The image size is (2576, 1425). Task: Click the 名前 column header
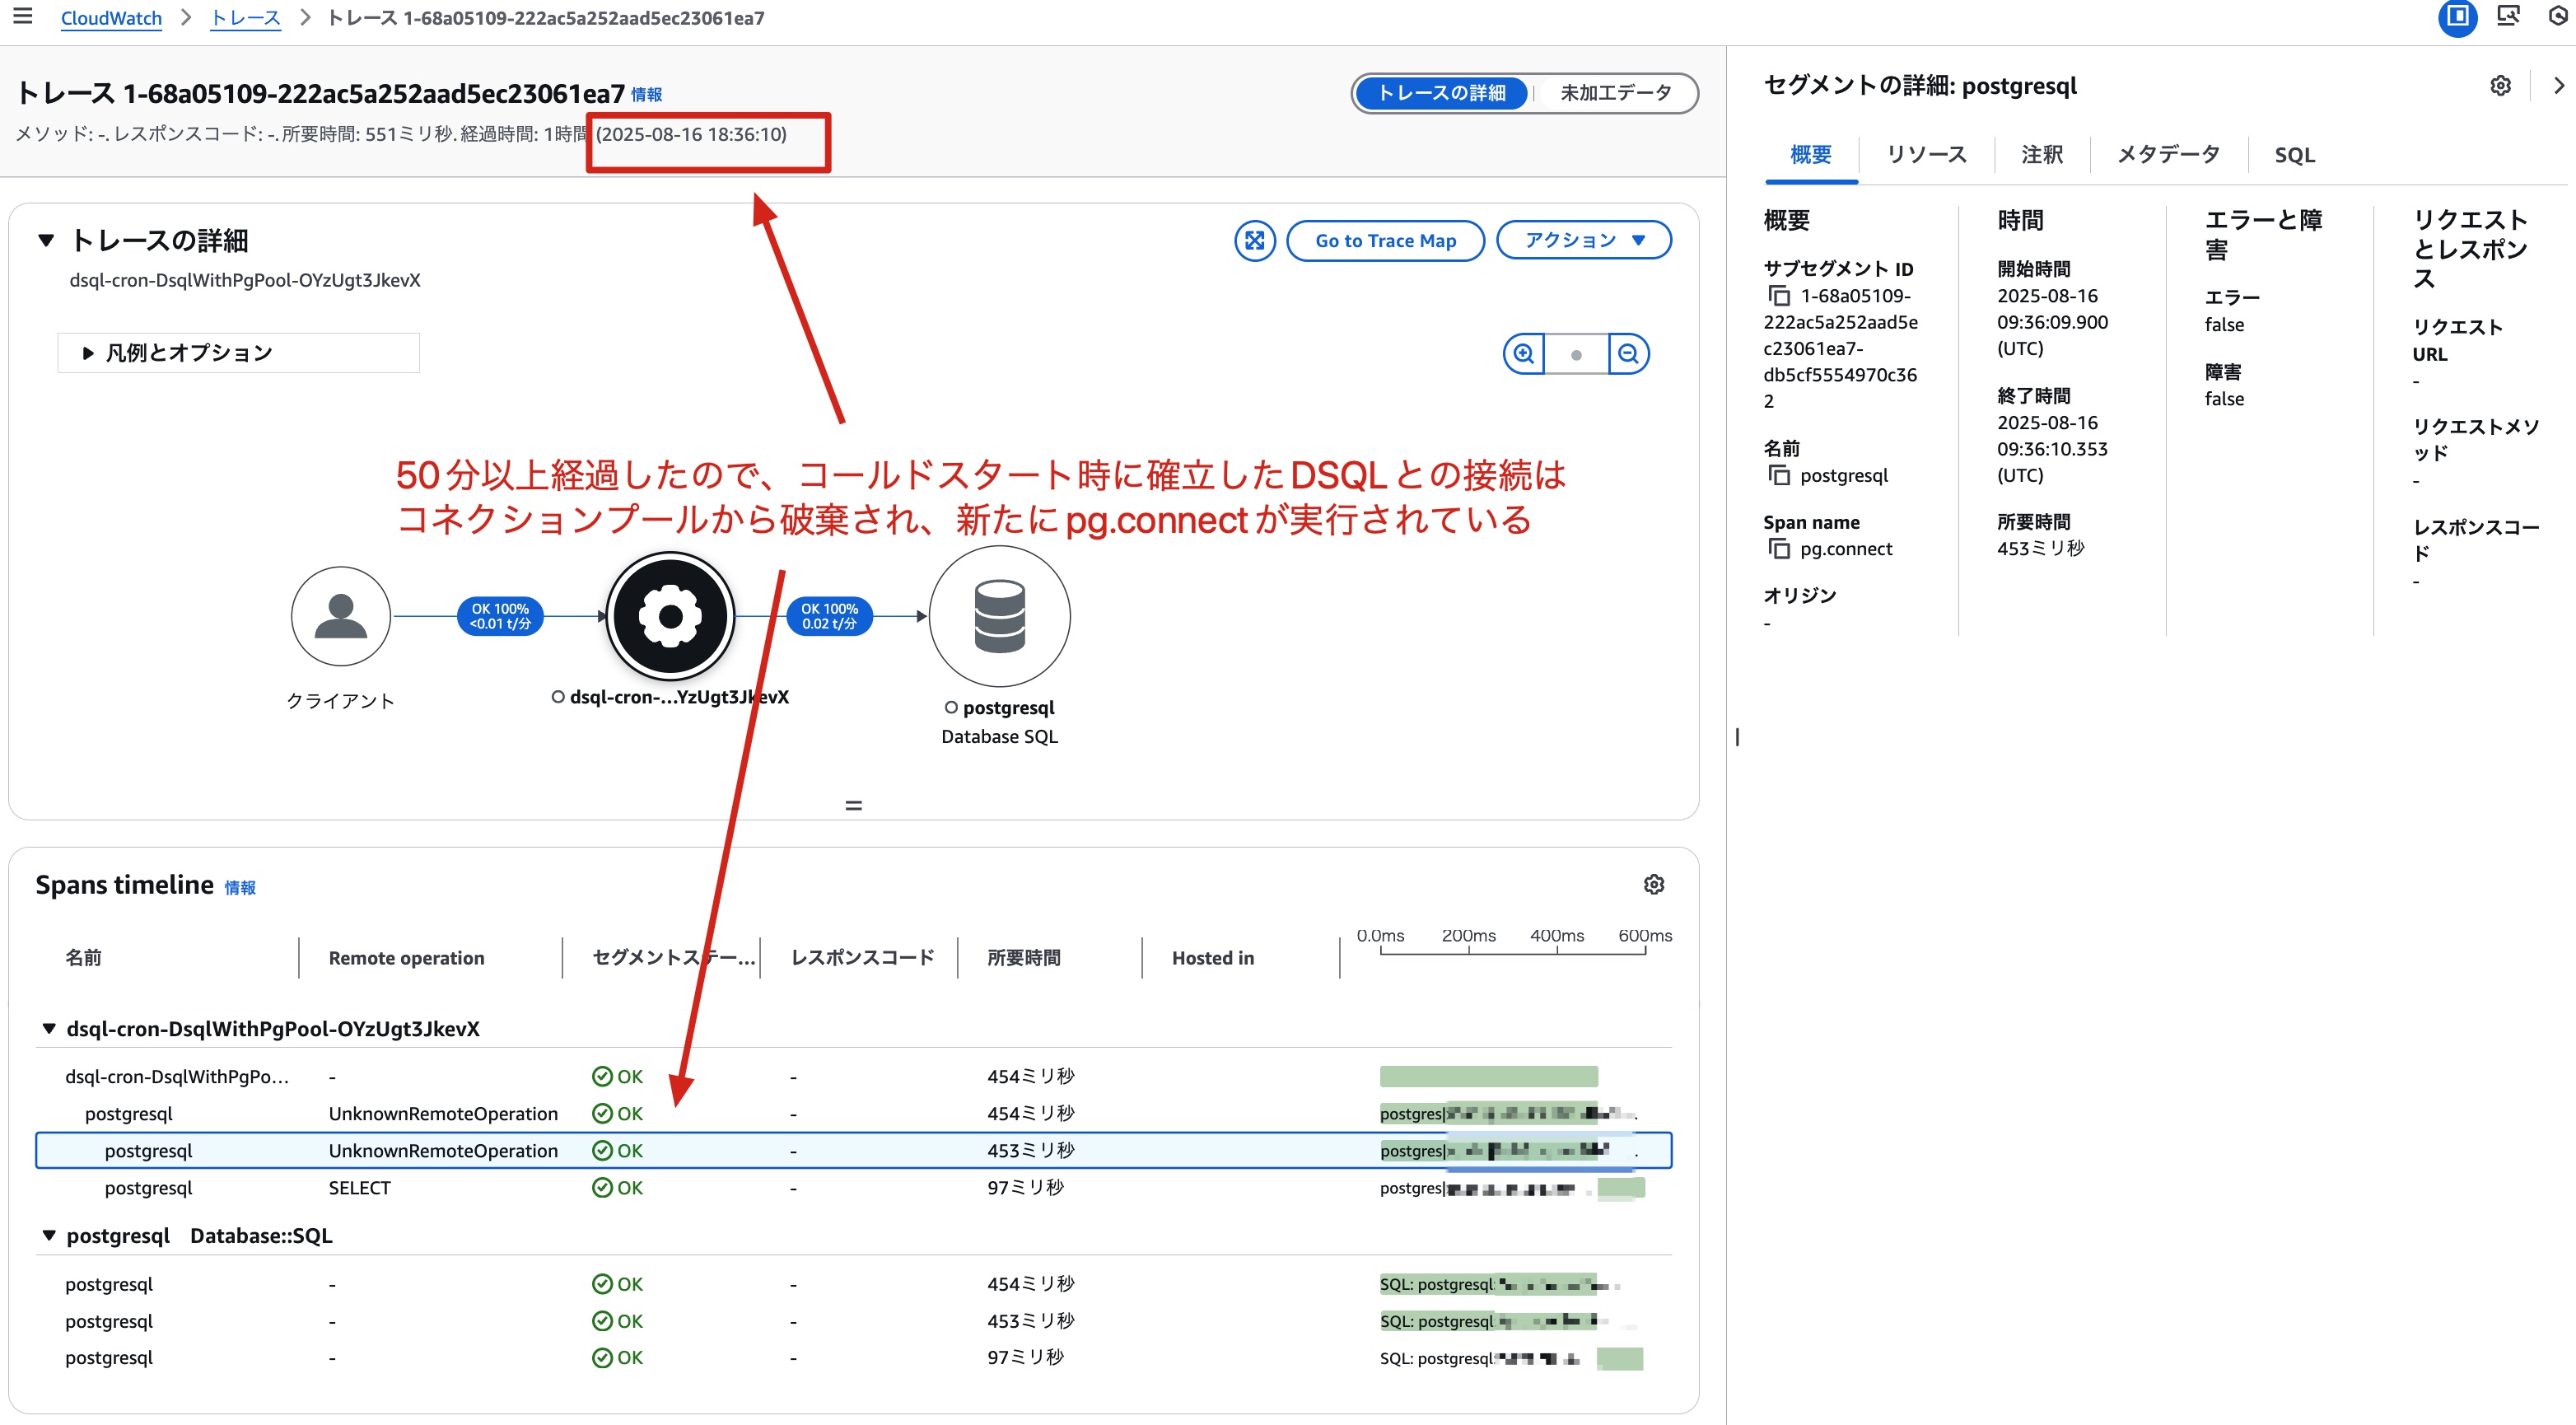[83, 958]
